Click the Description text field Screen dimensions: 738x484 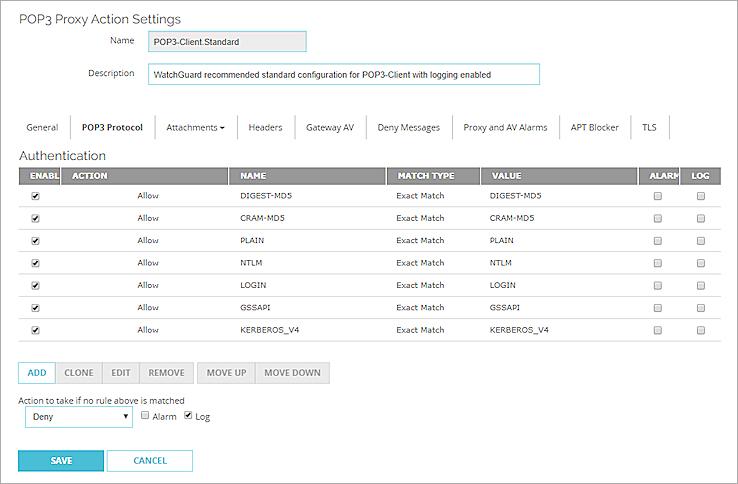(x=343, y=74)
